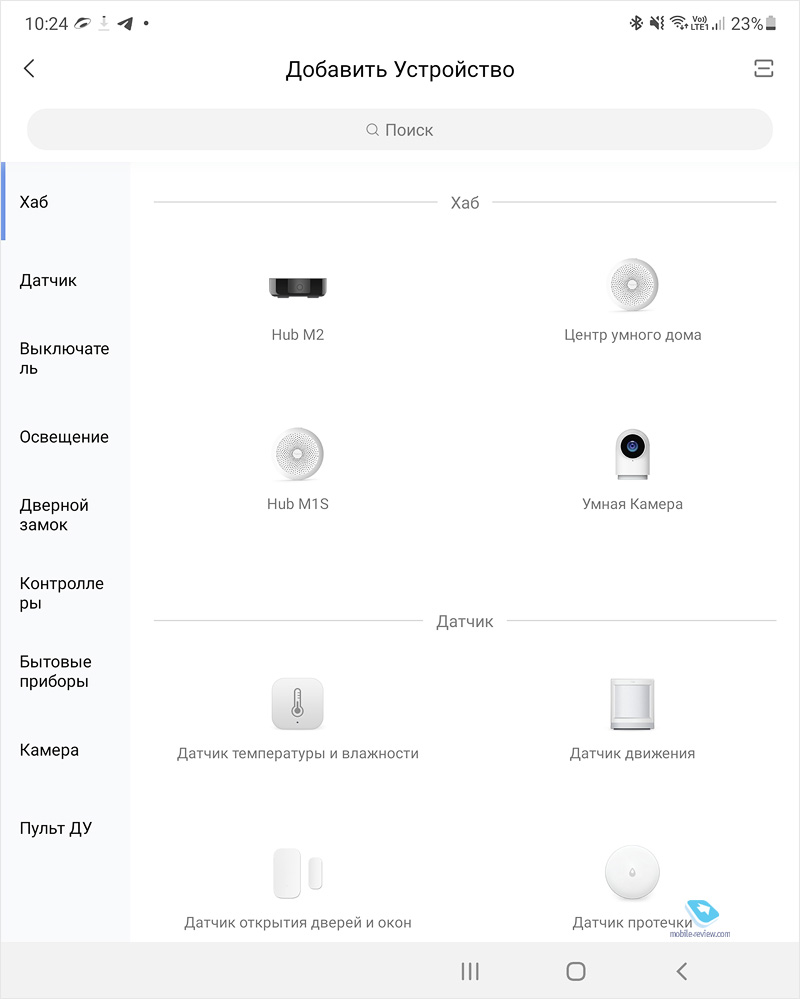Choose the temperature and humidity sensor icon
This screenshot has height=999, width=800.
tap(297, 703)
